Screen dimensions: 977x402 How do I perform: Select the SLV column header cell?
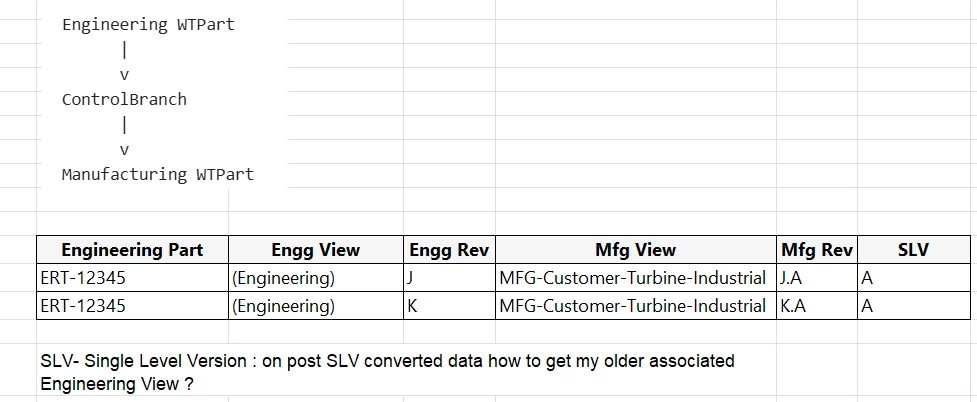click(914, 250)
